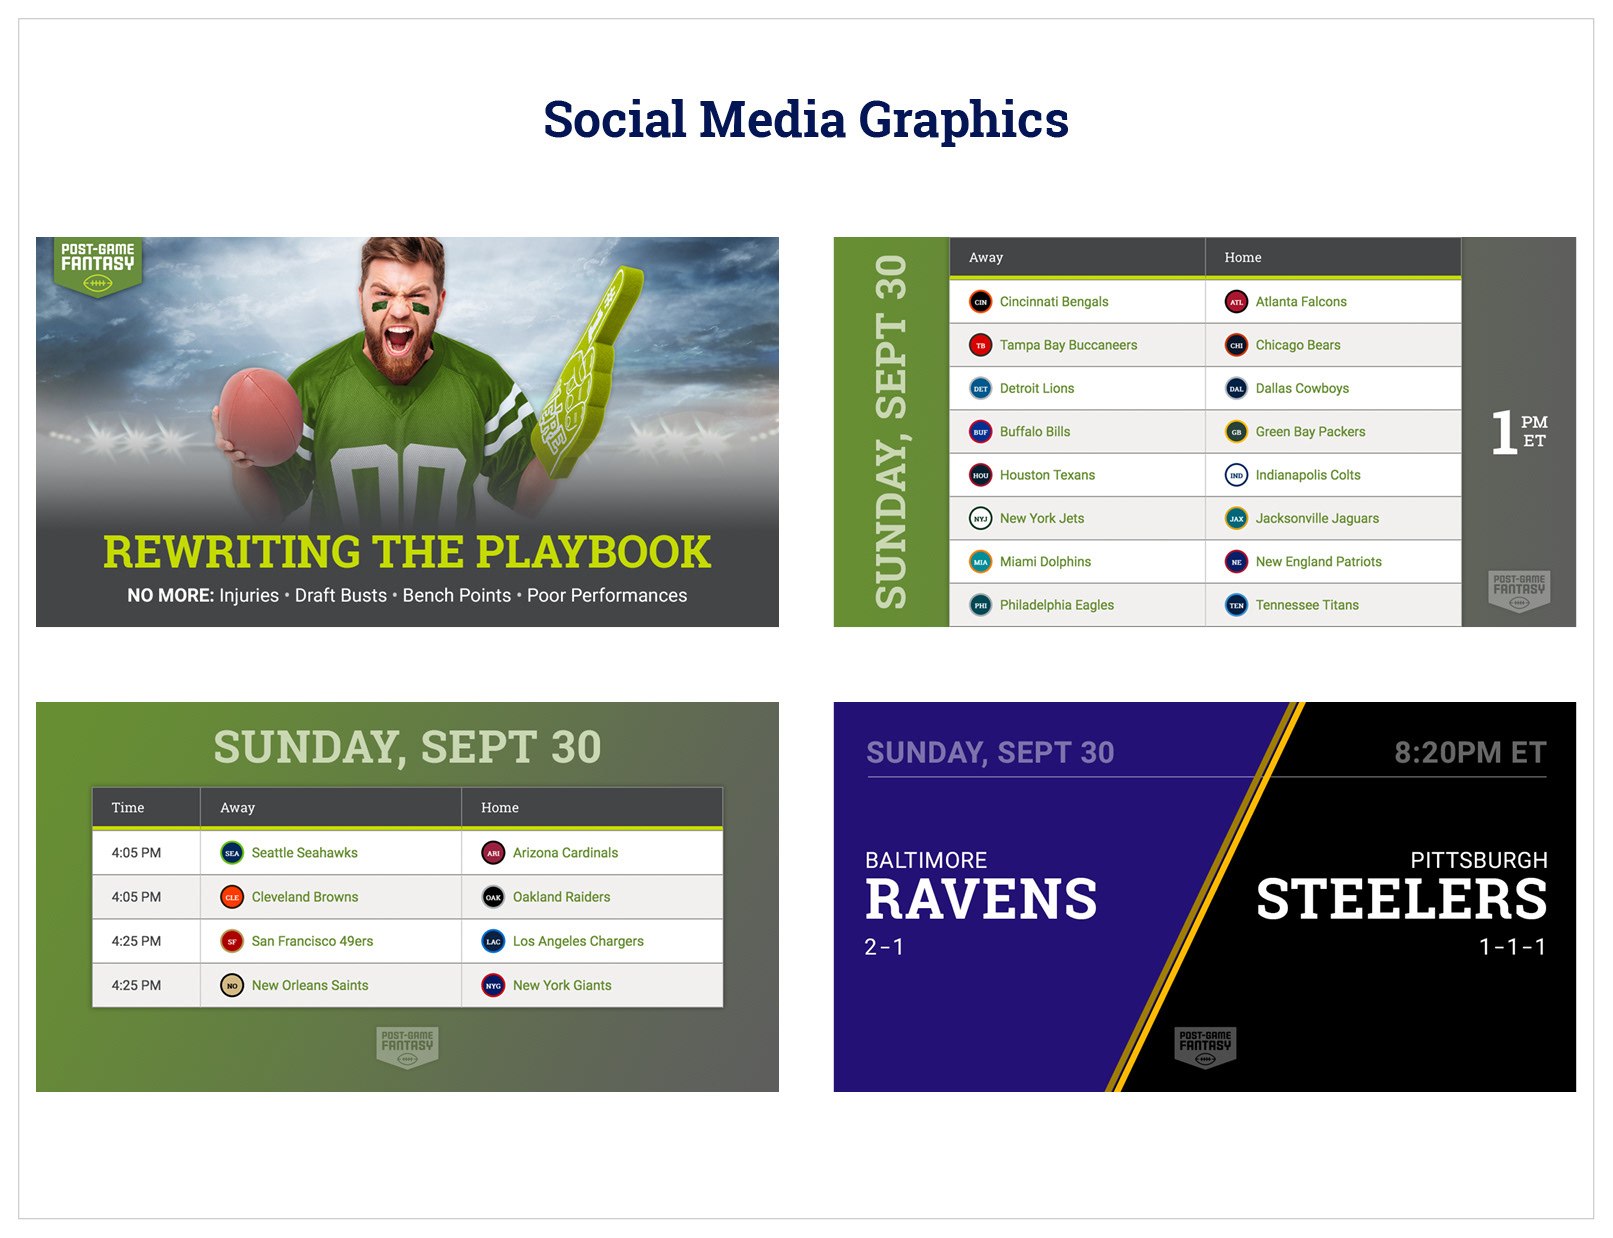The width and height of the screenshot is (1613, 1238).
Task: Click the 8:20PM ET kickoff time
Action: pyautogui.click(x=1470, y=752)
